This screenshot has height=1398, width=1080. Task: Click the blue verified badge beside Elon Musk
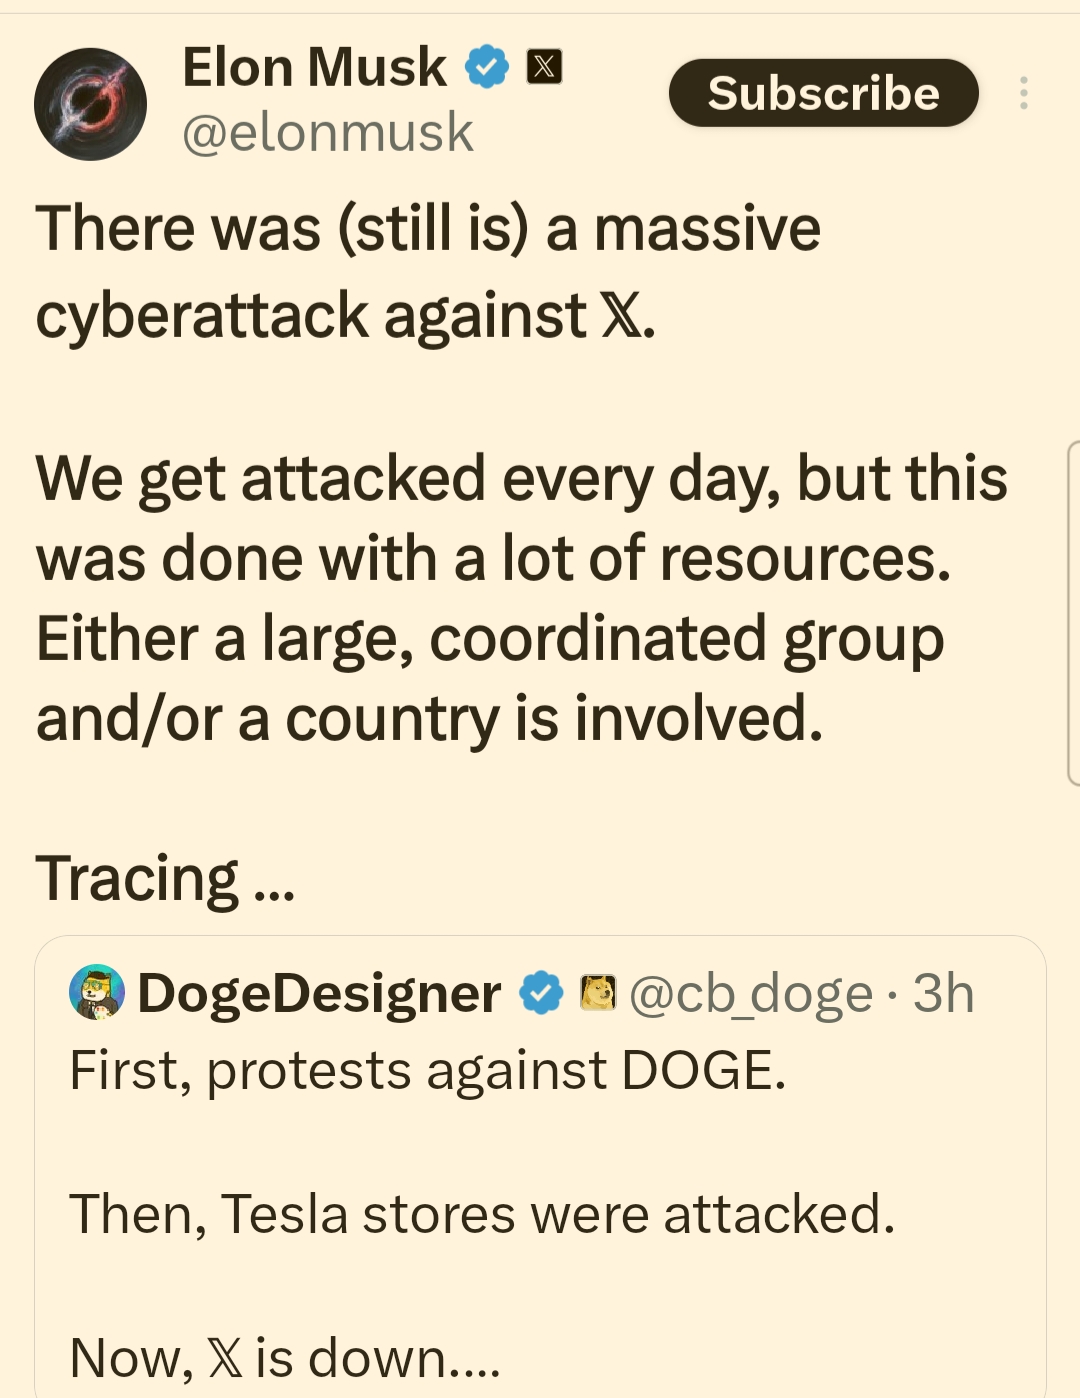click(487, 67)
